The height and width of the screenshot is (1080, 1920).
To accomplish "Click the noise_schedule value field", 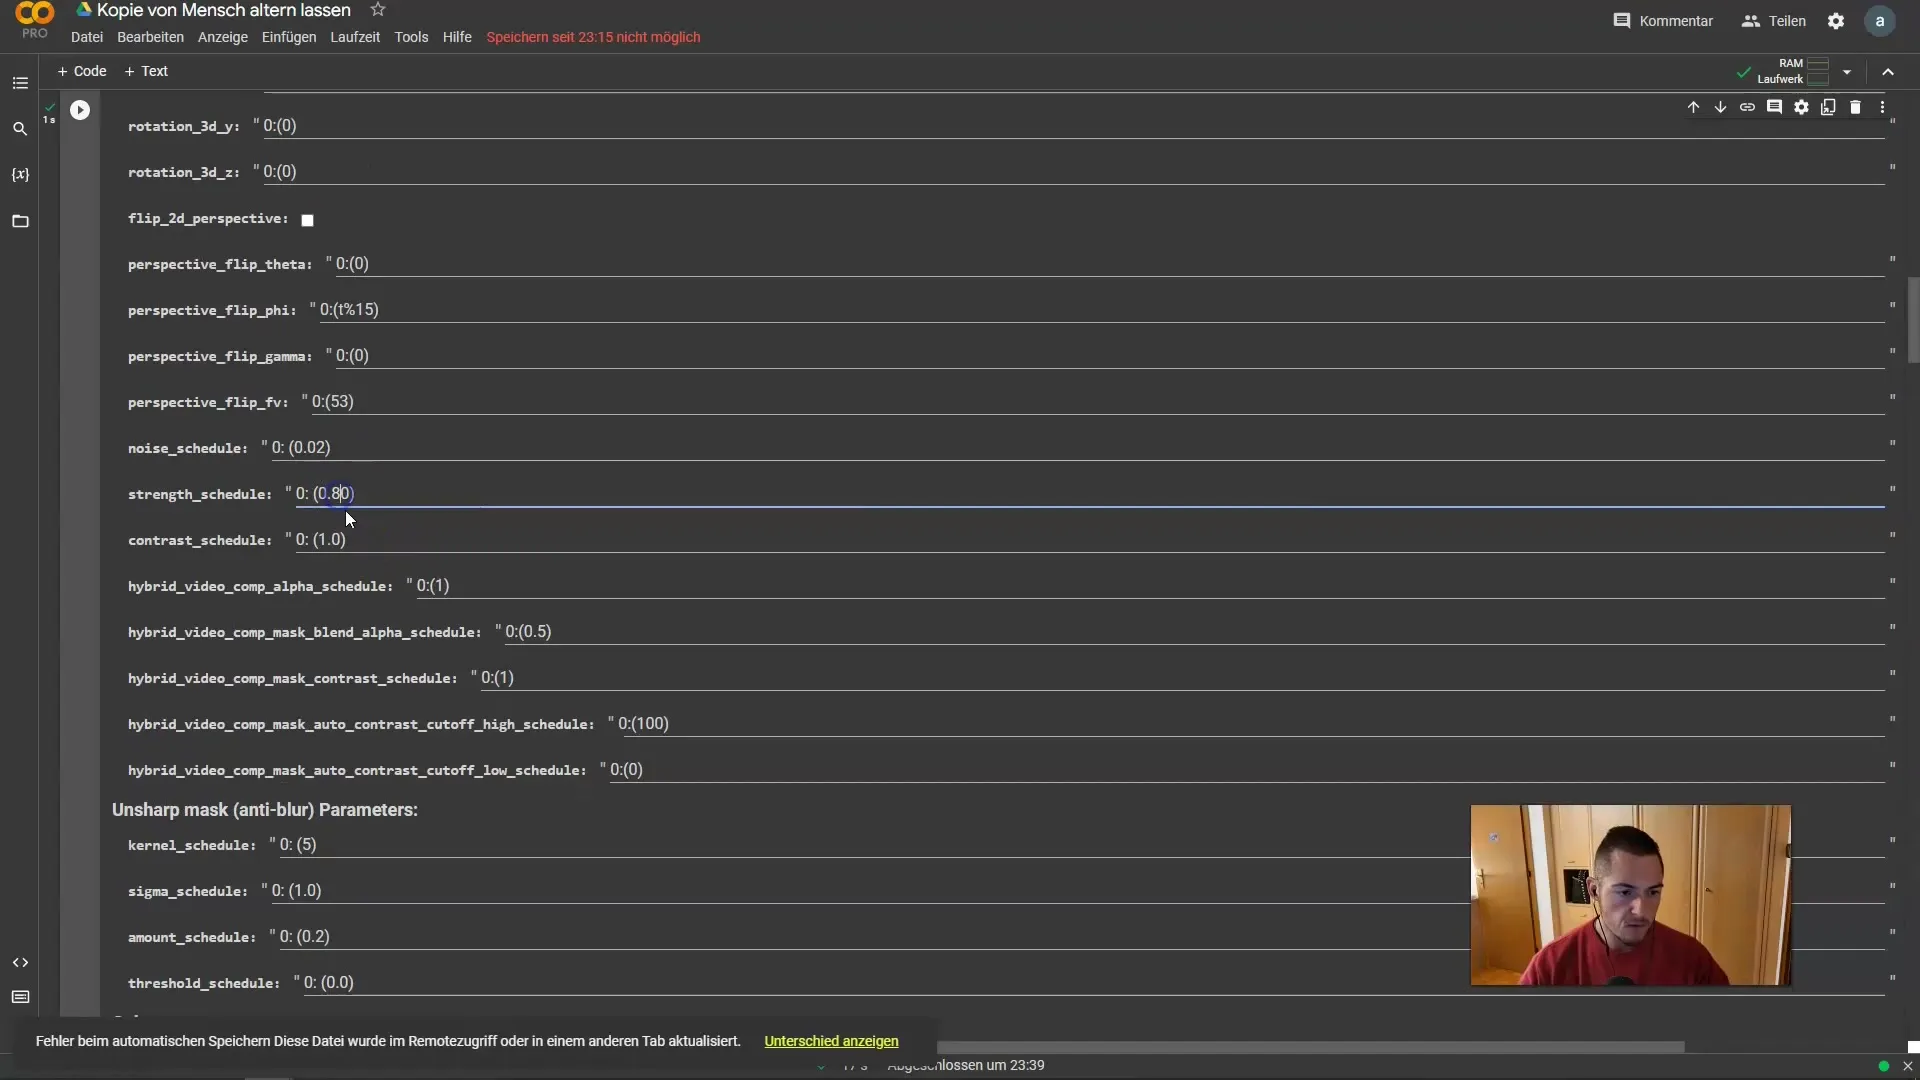I will pyautogui.click(x=302, y=447).
